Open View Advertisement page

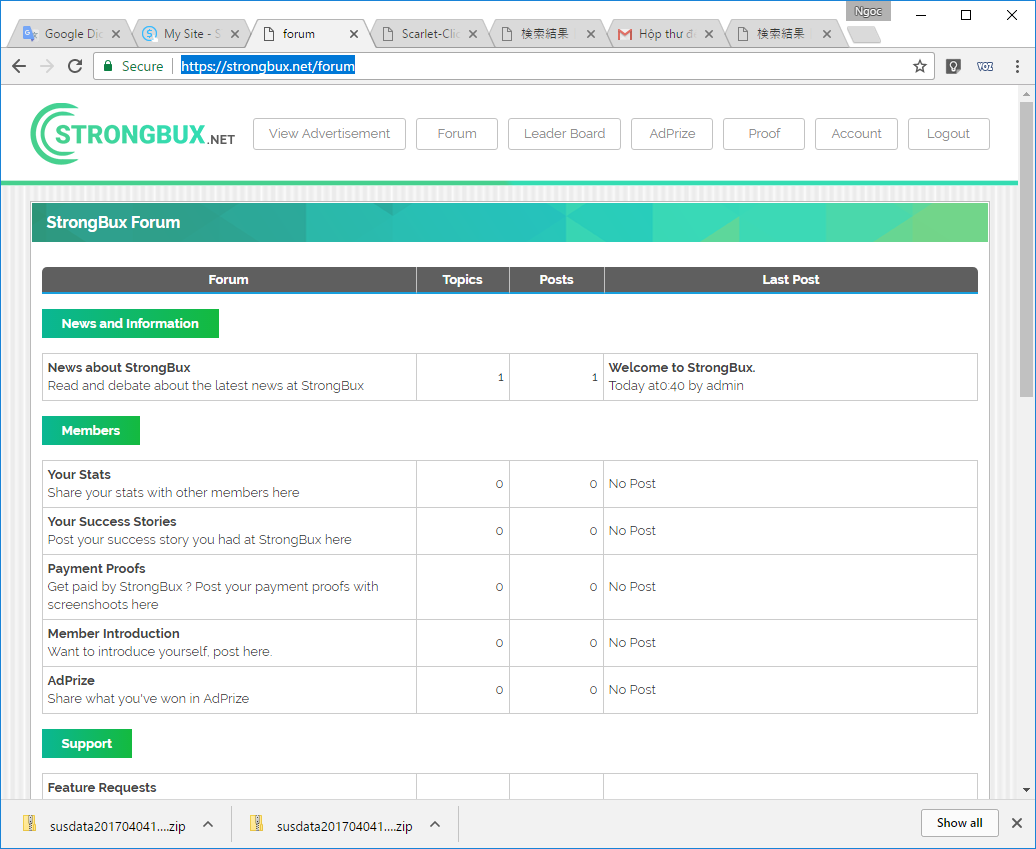click(x=329, y=133)
